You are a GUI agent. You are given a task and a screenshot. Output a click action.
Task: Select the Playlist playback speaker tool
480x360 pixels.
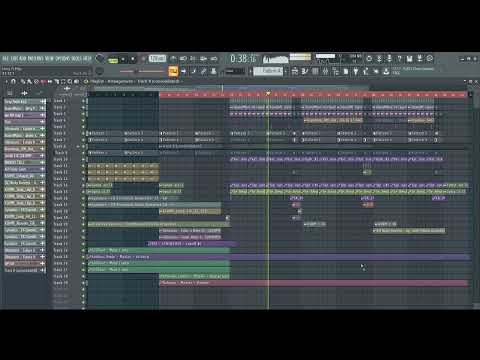tap(77, 81)
